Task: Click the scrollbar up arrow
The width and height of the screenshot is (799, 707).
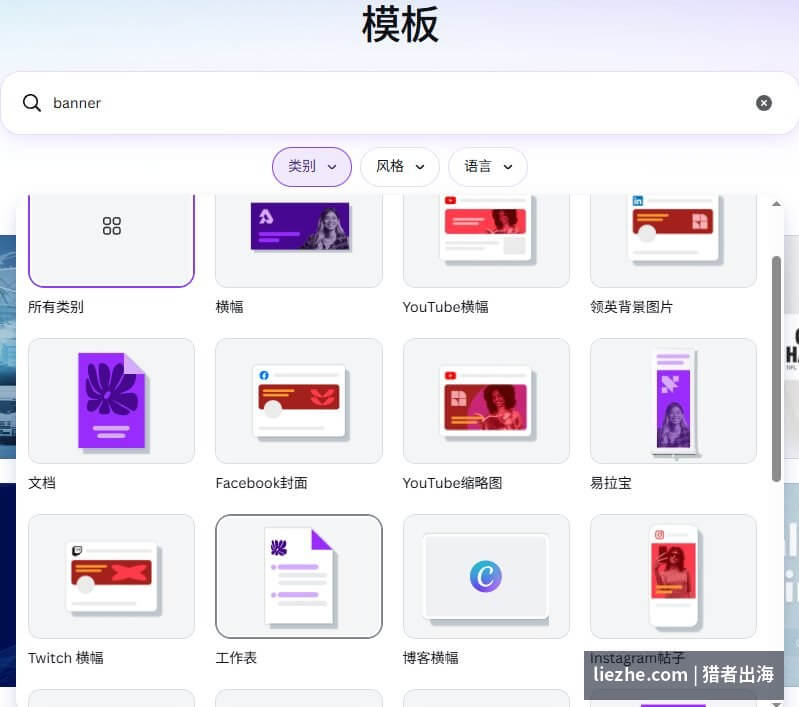Action: click(x=776, y=204)
